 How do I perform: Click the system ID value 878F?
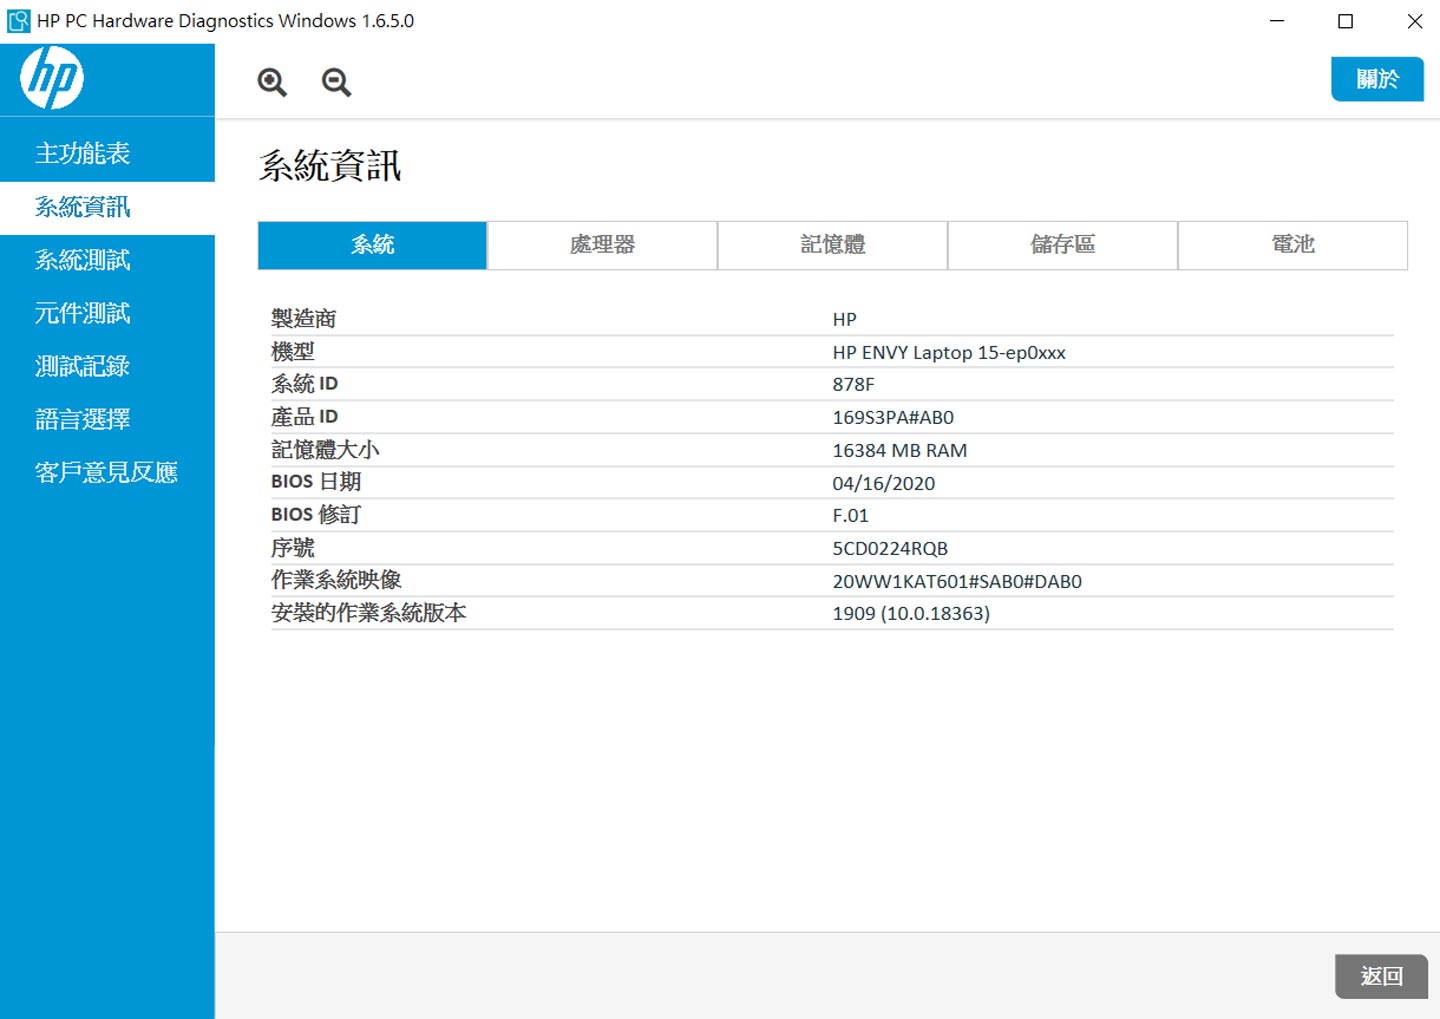(853, 385)
